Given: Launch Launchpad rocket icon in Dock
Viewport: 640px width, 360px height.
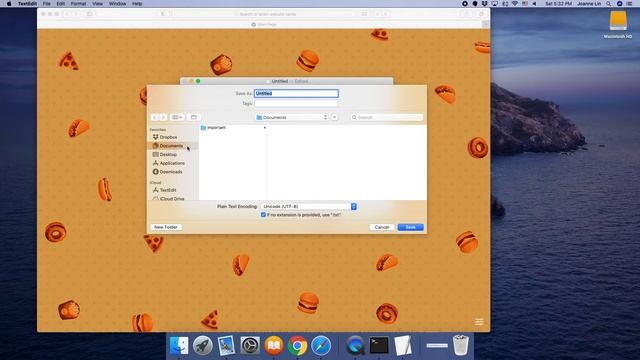Looking at the screenshot, I should [x=202, y=346].
